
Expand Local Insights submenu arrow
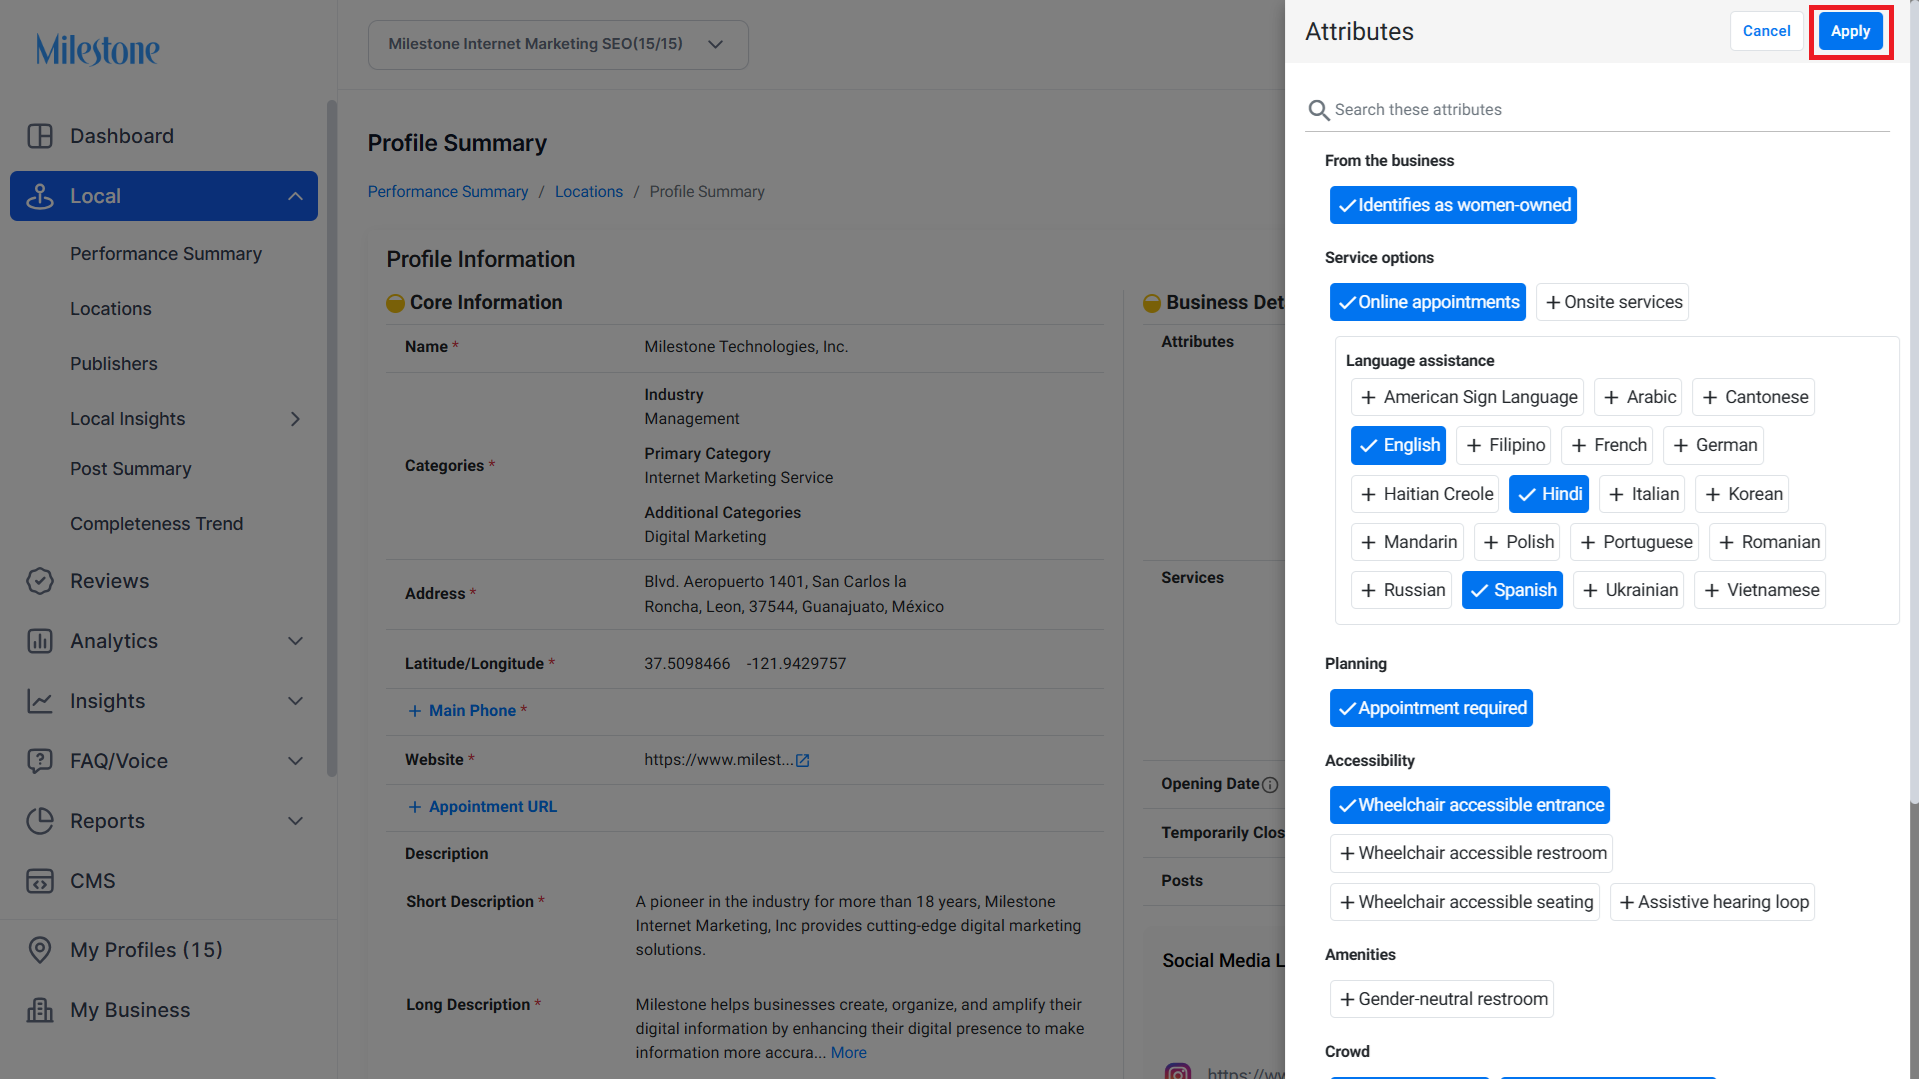pyautogui.click(x=295, y=419)
